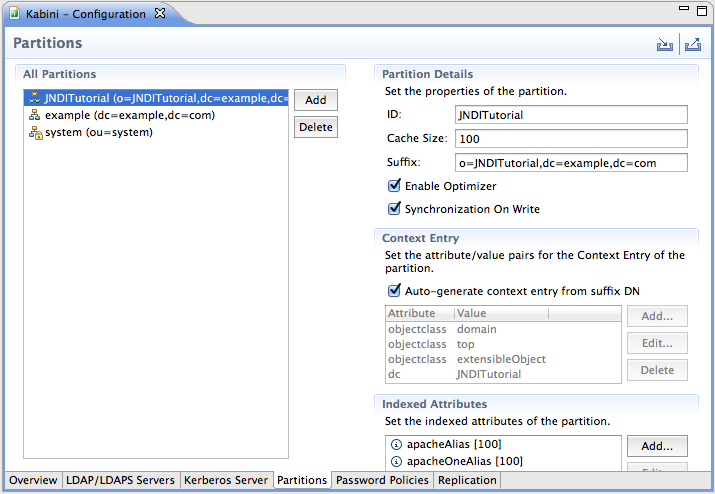Click the apacheAlias index icon
Image resolution: width=715 pixels, height=494 pixels.
coord(397,444)
